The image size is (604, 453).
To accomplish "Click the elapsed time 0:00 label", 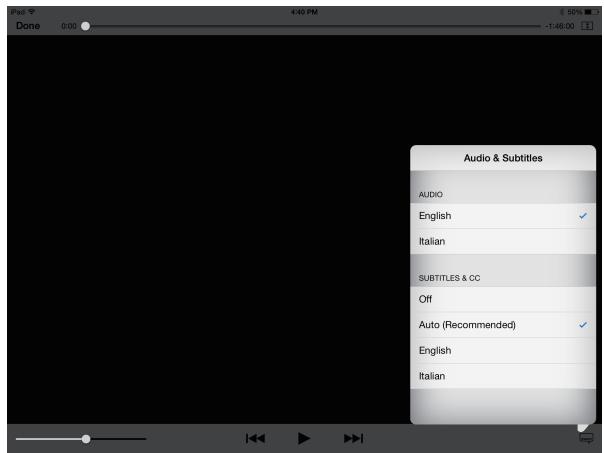I will pos(69,26).
